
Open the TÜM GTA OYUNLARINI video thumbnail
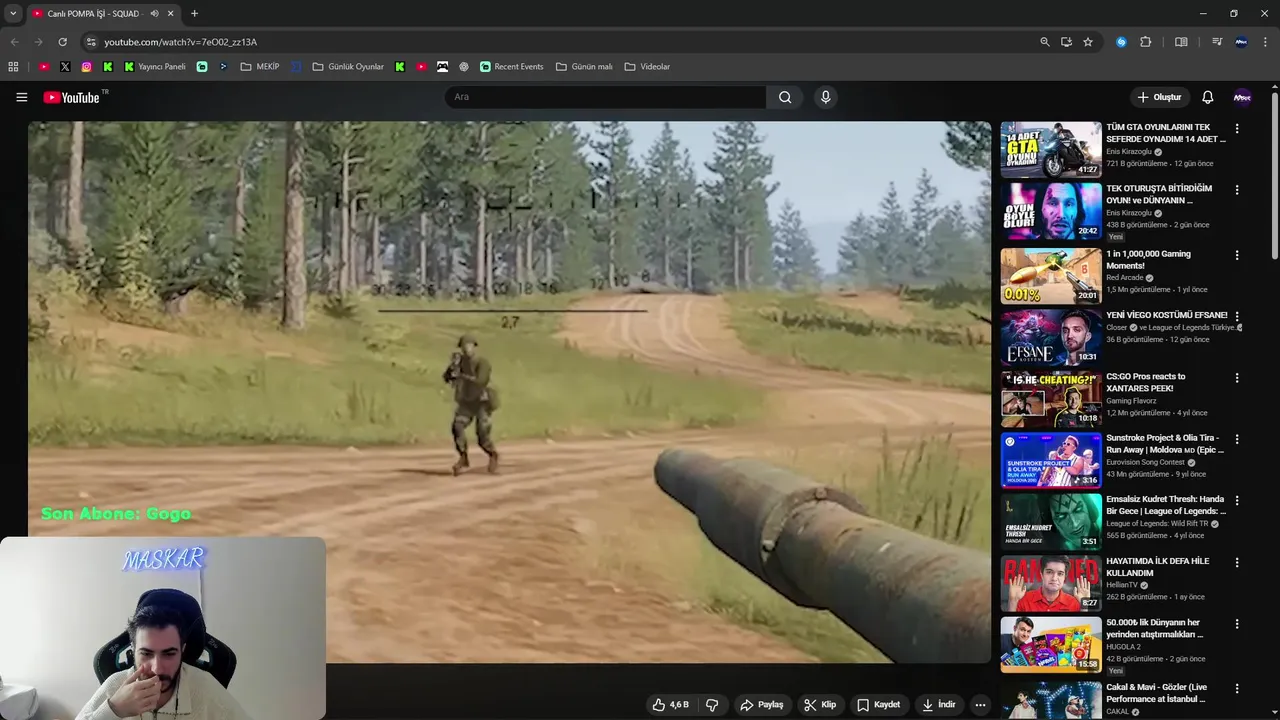1051,150
